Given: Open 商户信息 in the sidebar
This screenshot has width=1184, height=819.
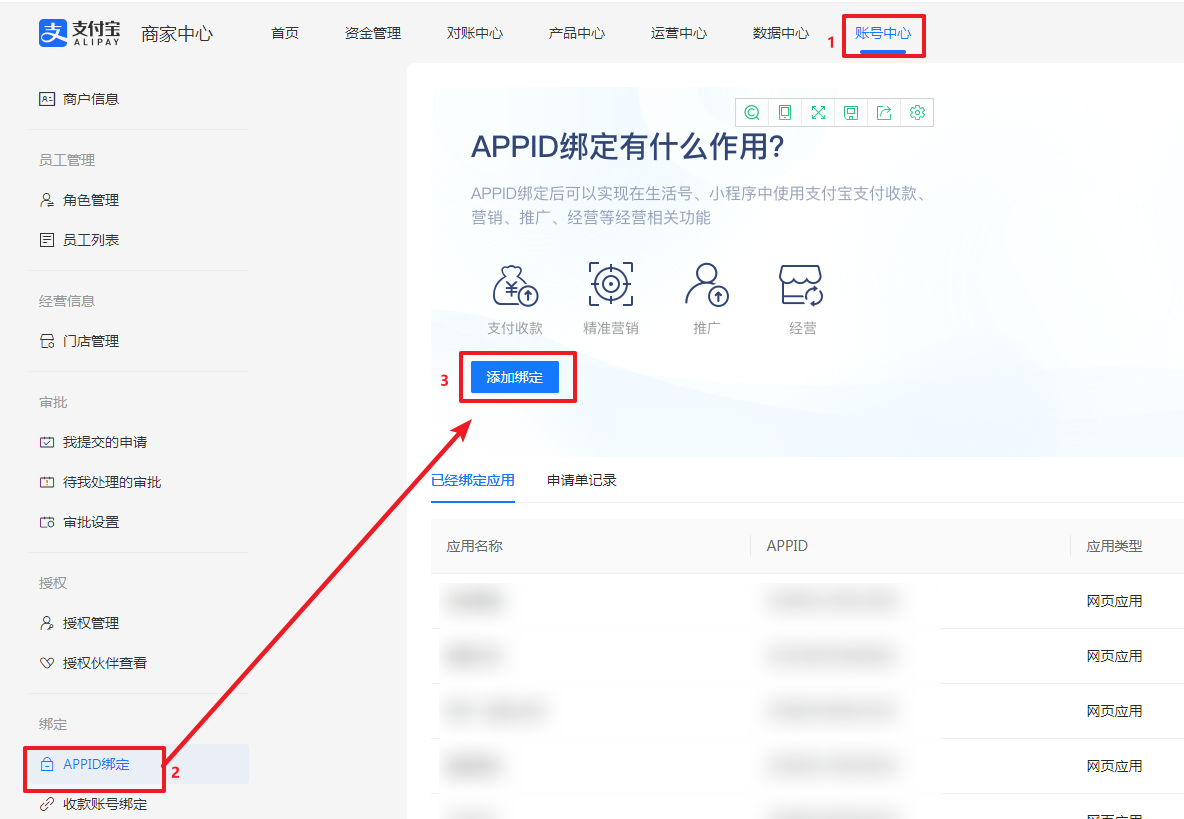Looking at the screenshot, I should point(79,99).
